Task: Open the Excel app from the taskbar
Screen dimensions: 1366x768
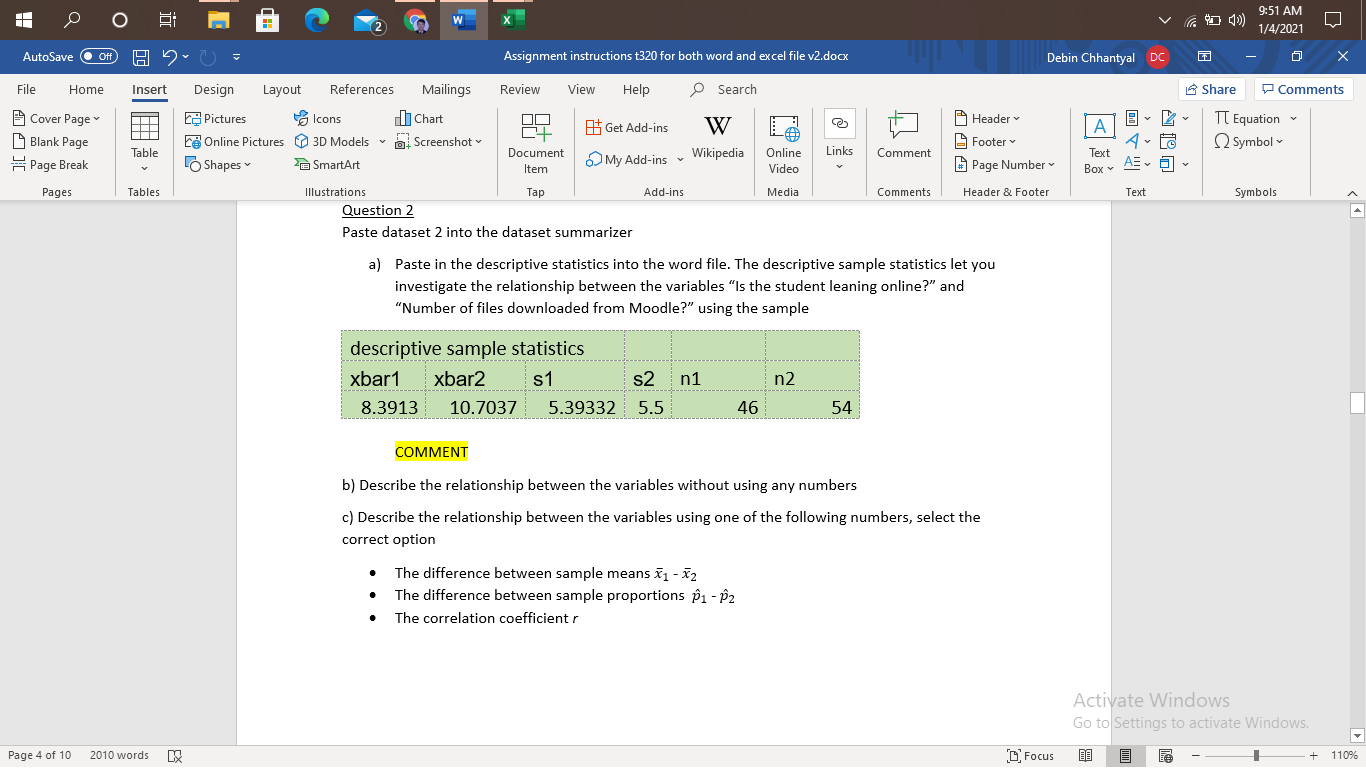Action: pyautogui.click(x=513, y=18)
